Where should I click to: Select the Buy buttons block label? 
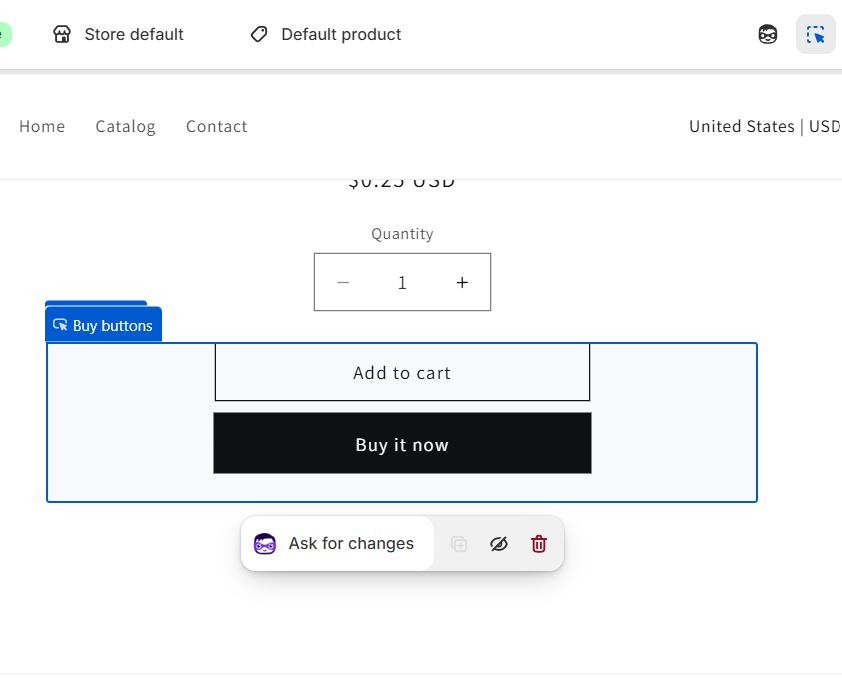click(104, 325)
